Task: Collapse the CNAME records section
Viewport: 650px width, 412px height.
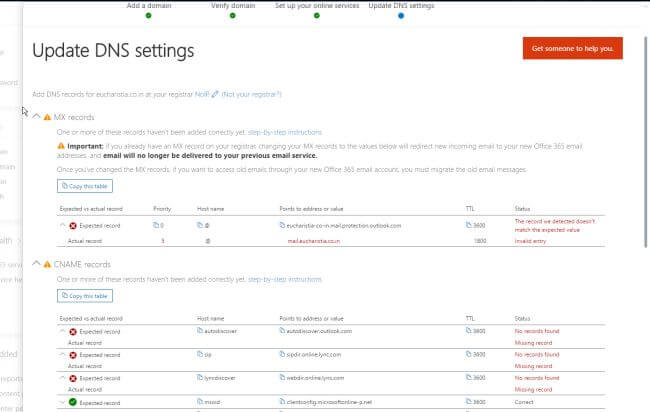Action: (x=36, y=264)
